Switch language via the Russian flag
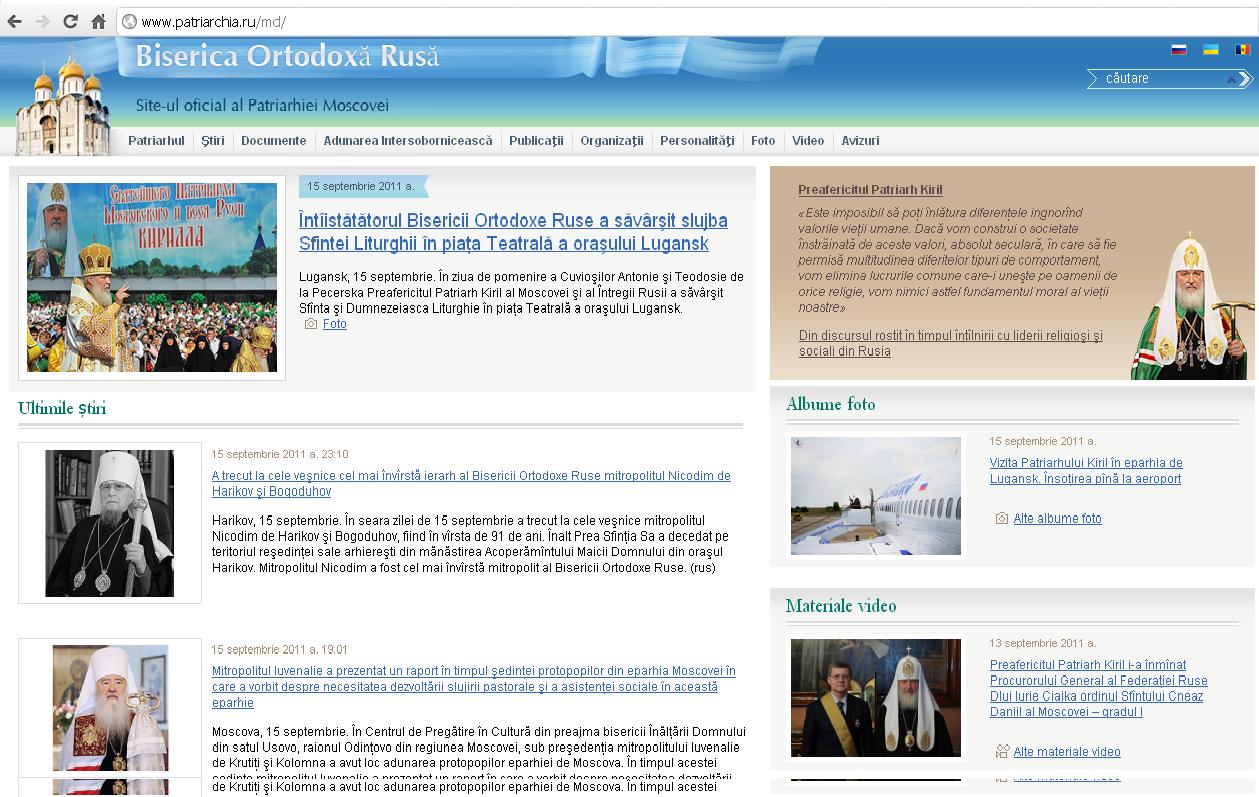Viewport: 1259px width, 797px height. tap(1179, 49)
